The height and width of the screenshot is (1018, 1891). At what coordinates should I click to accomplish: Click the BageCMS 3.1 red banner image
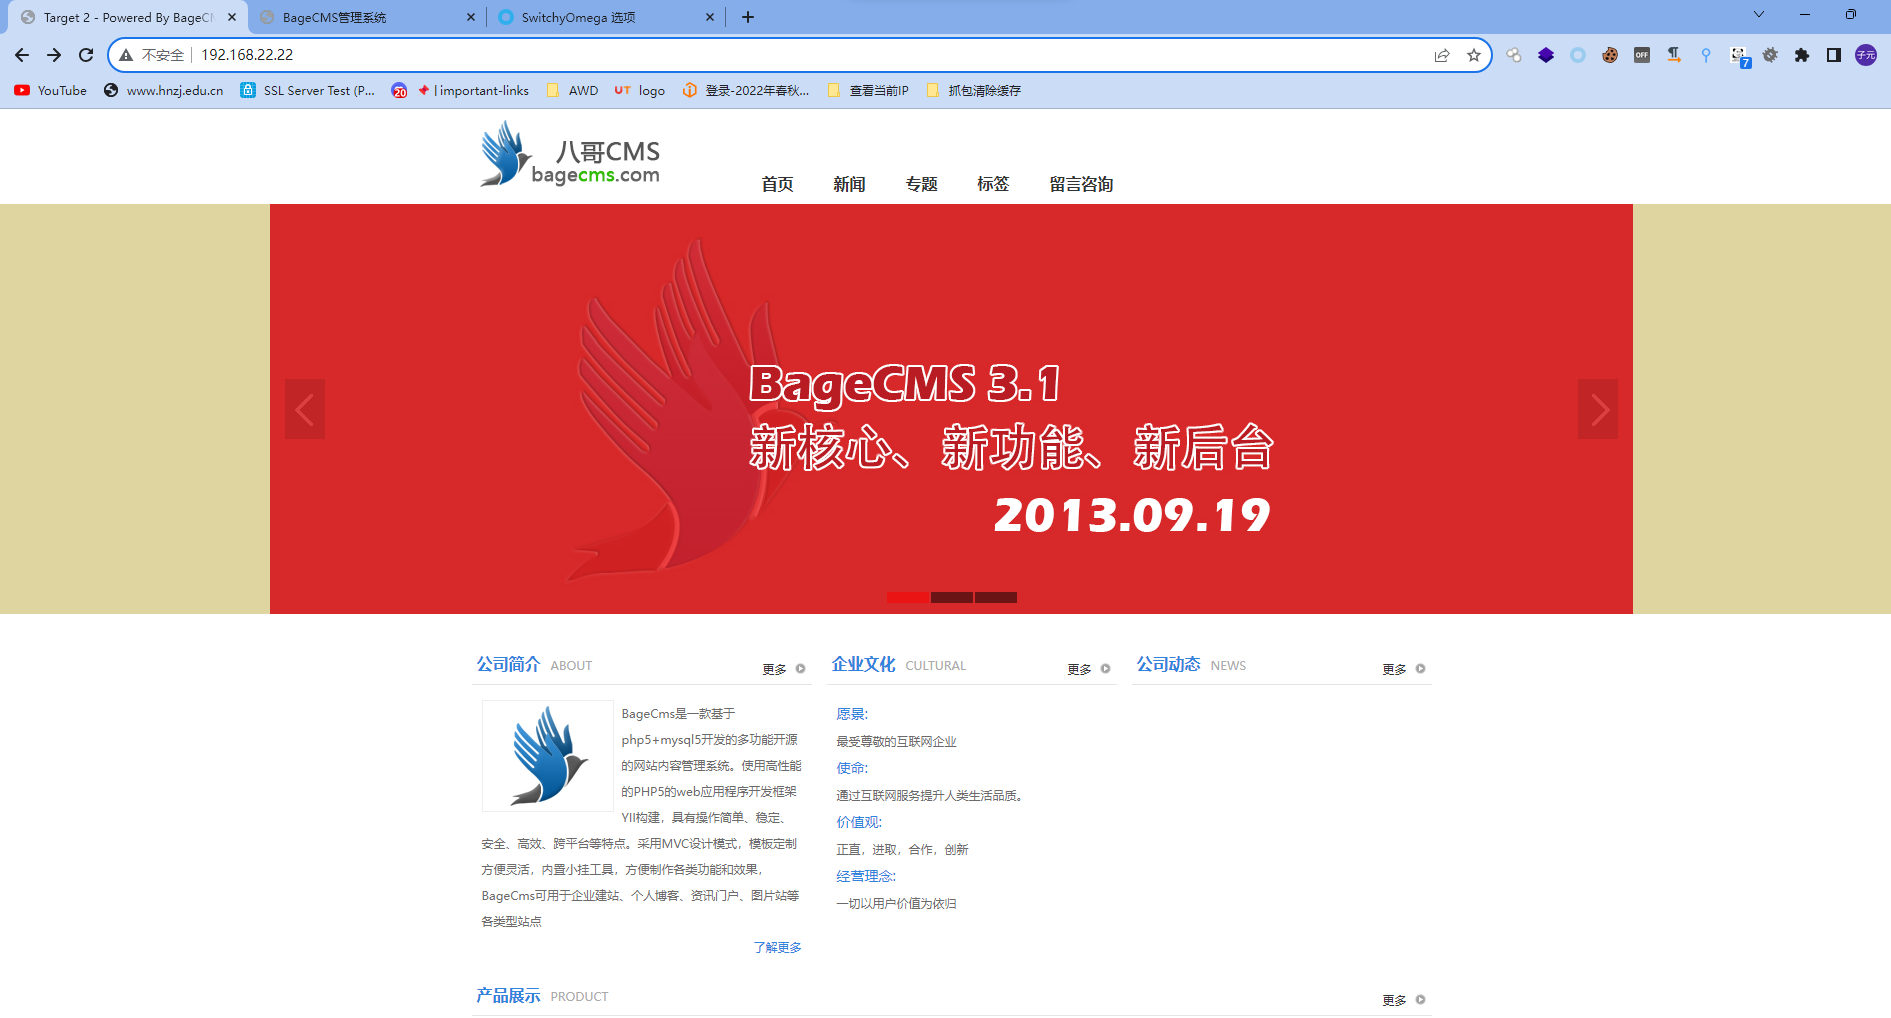(x=951, y=409)
